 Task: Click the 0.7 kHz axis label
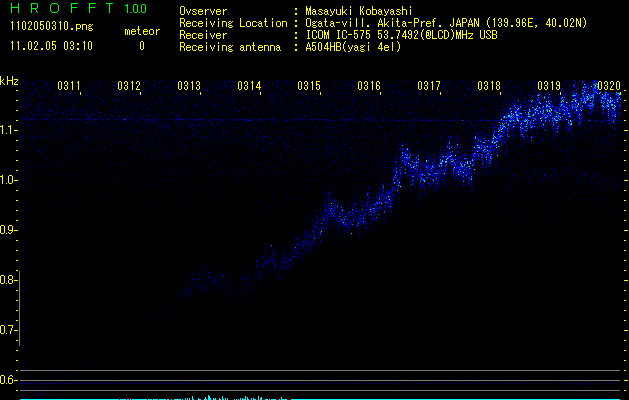[x=8, y=330]
